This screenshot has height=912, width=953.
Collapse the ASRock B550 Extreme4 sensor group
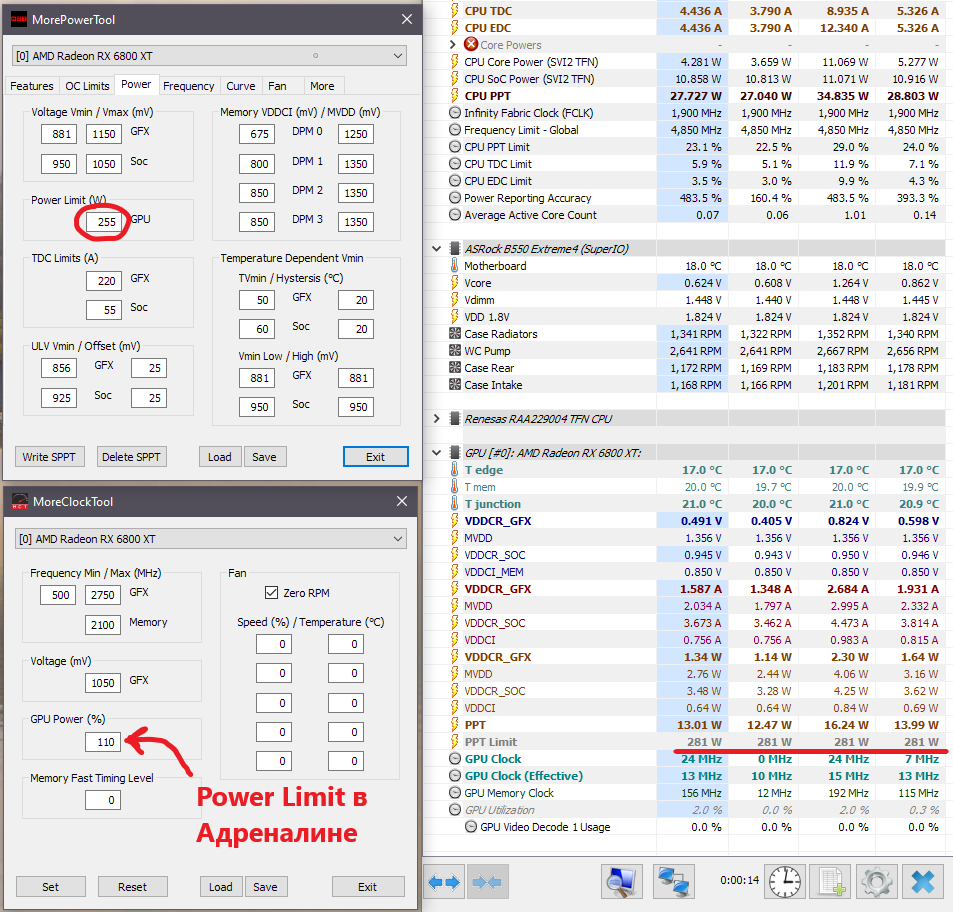coord(436,249)
